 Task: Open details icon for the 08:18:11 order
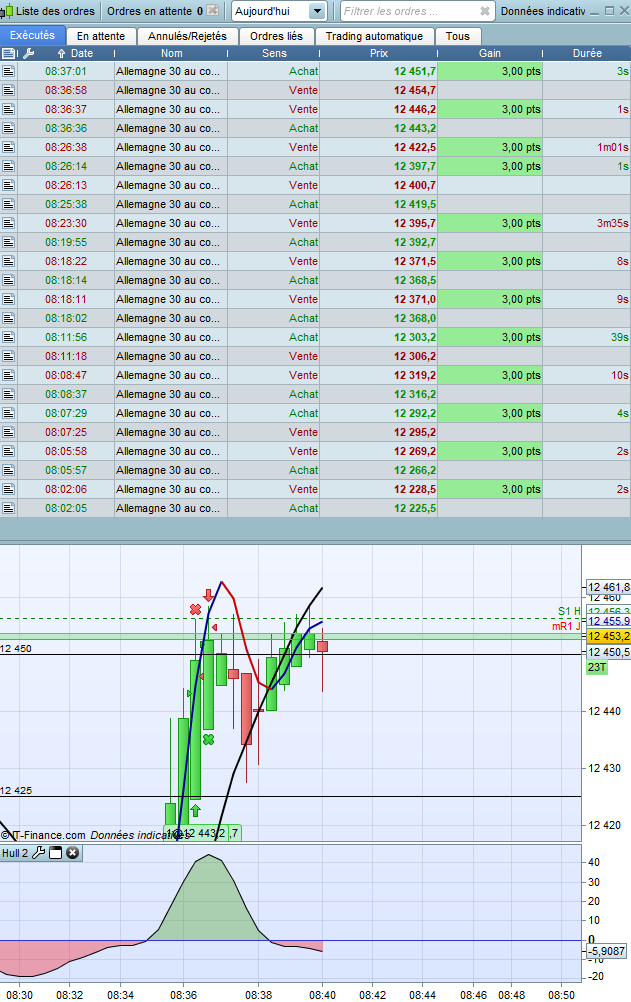(x=8, y=299)
